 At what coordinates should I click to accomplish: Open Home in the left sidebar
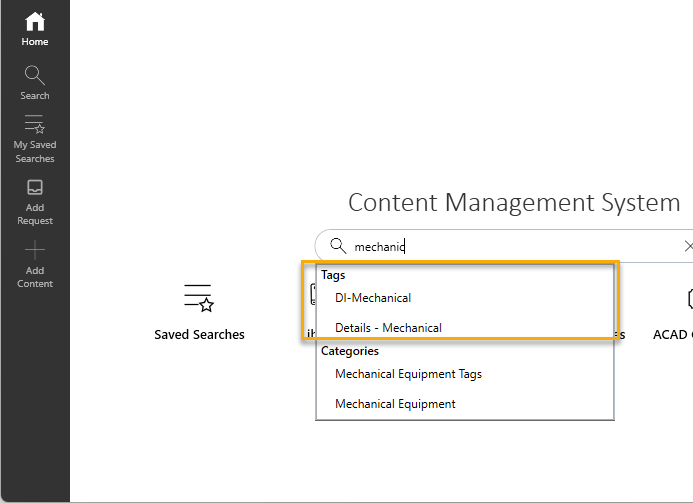(35, 29)
